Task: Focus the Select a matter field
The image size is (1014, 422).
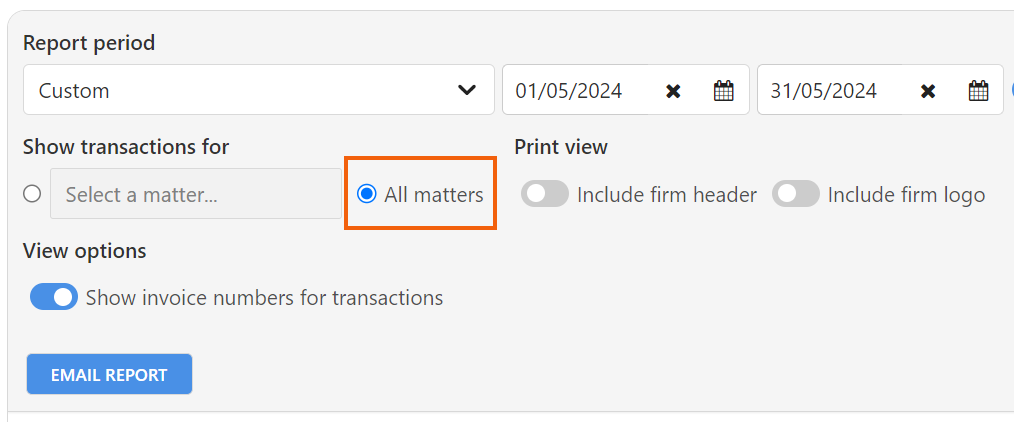Action: 196,194
